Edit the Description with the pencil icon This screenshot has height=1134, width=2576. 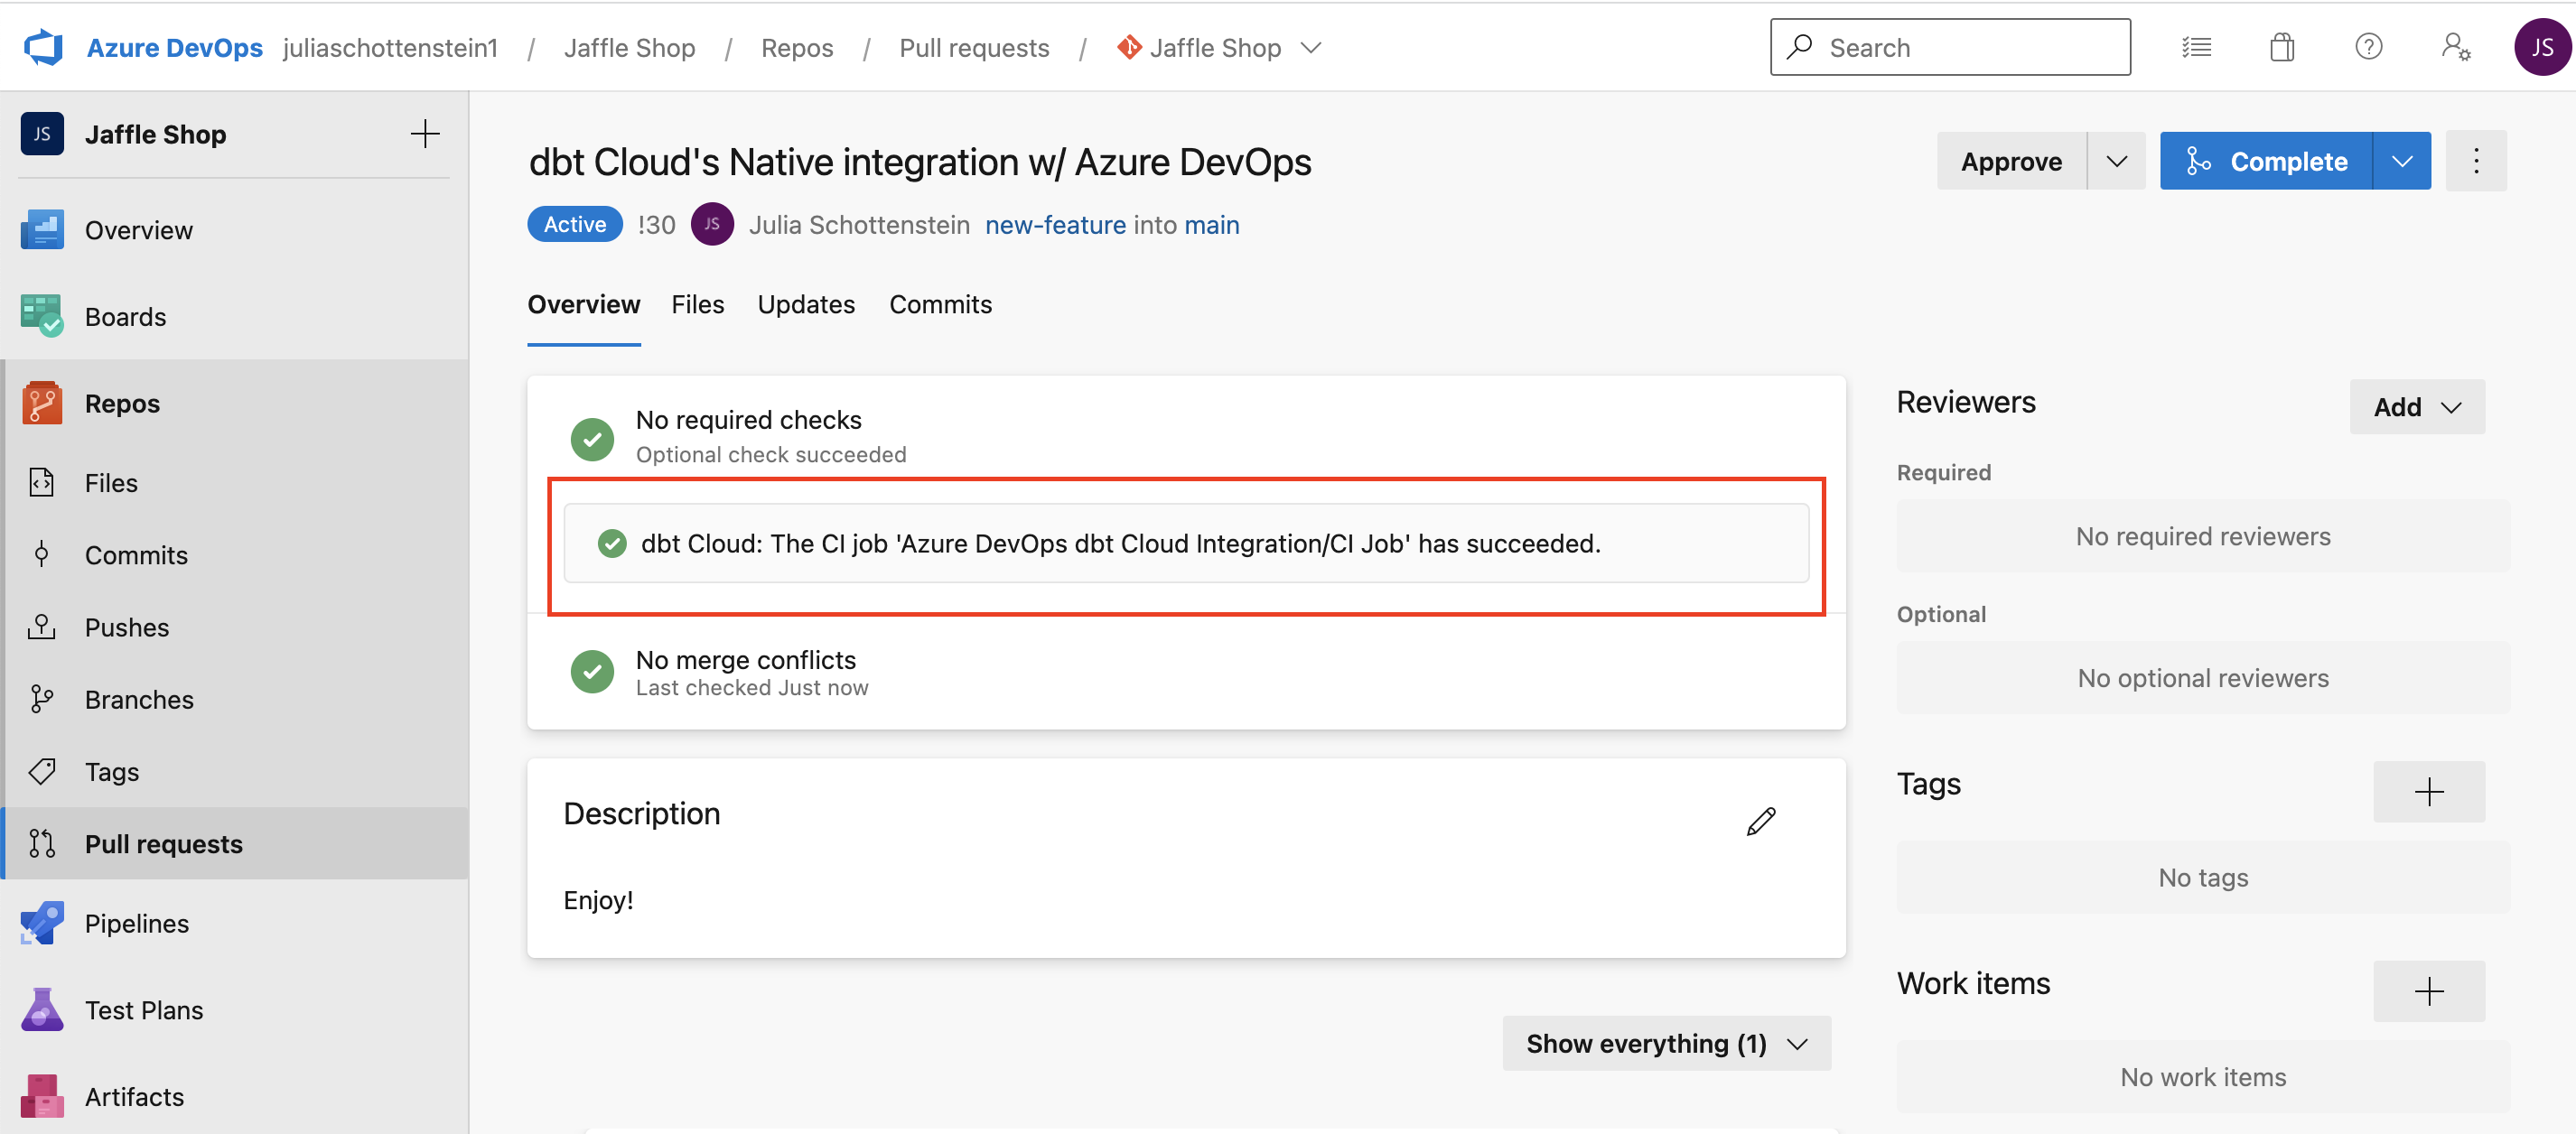[x=1761, y=821]
